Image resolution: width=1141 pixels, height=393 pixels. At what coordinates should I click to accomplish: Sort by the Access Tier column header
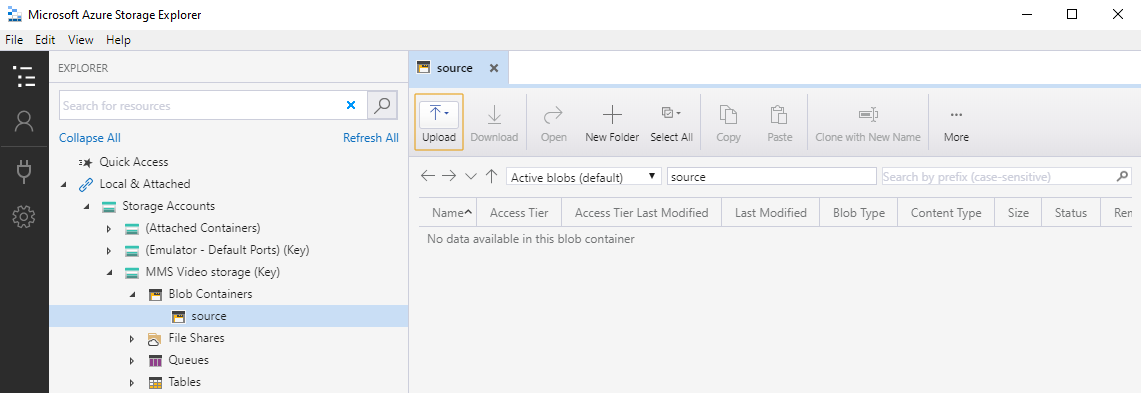(x=519, y=213)
